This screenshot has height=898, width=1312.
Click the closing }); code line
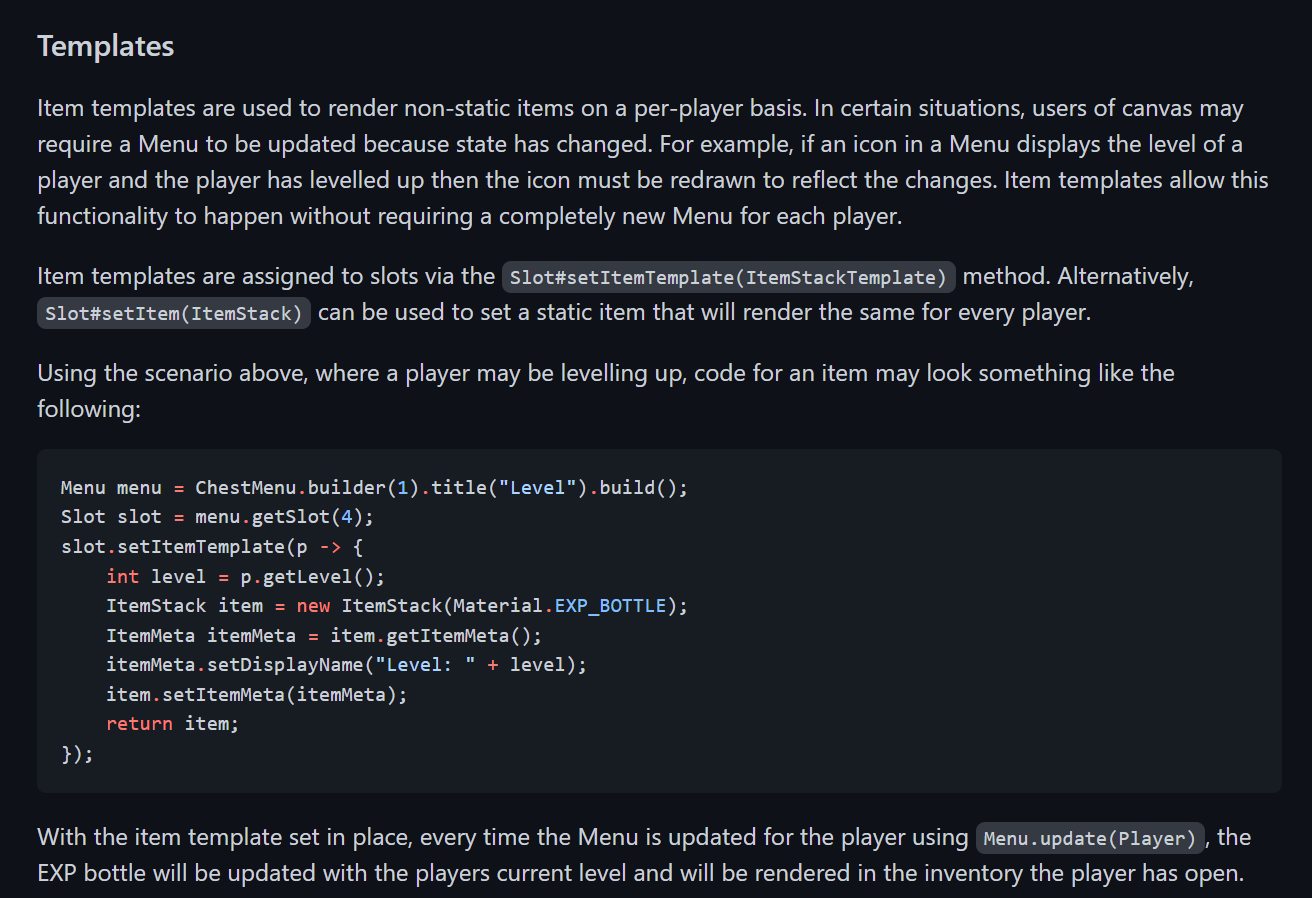click(77, 753)
